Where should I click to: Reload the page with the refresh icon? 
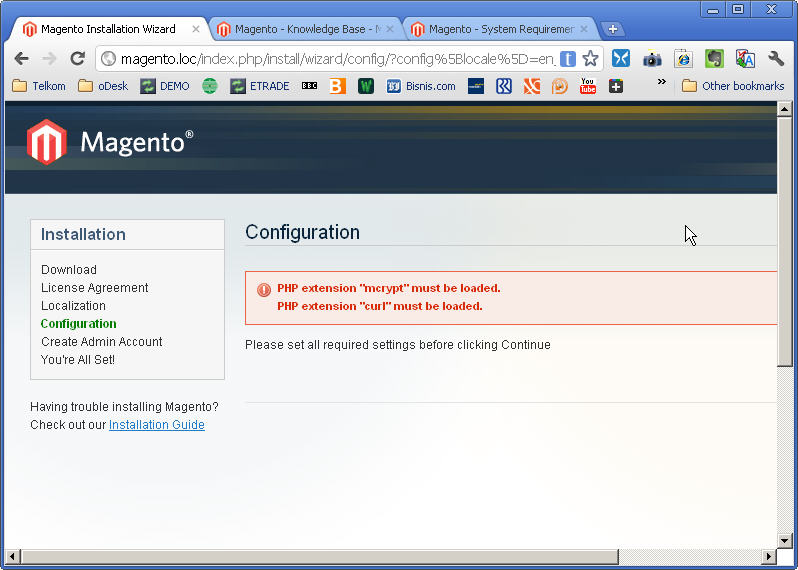77,59
